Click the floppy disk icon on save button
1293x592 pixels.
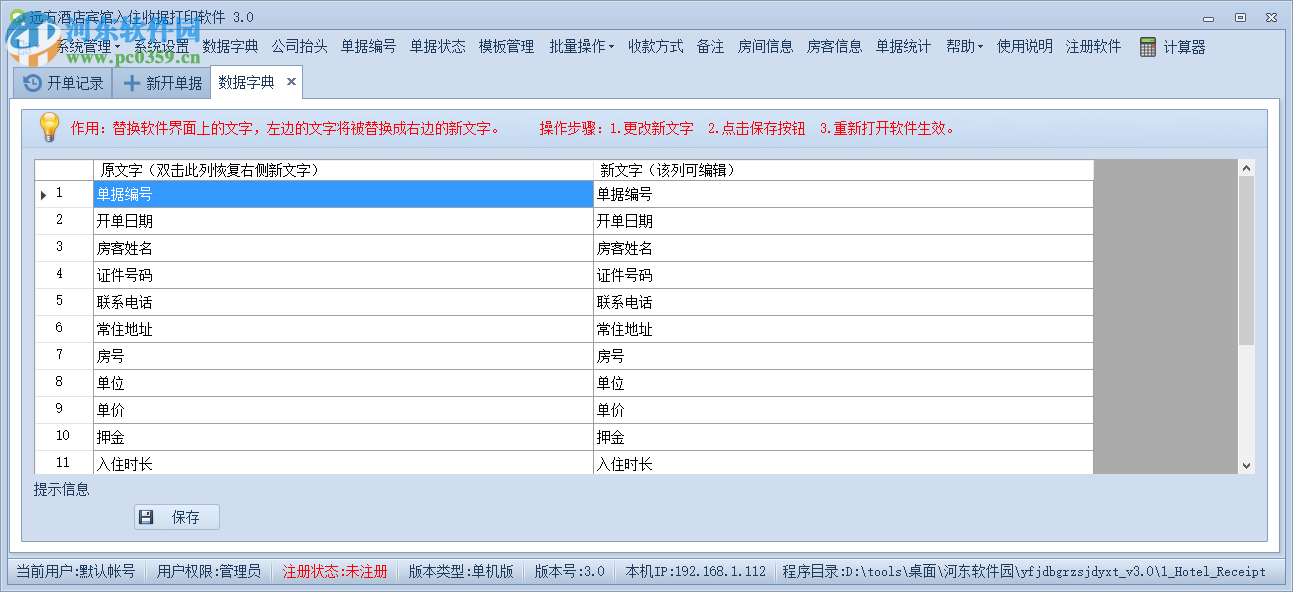tap(146, 517)
